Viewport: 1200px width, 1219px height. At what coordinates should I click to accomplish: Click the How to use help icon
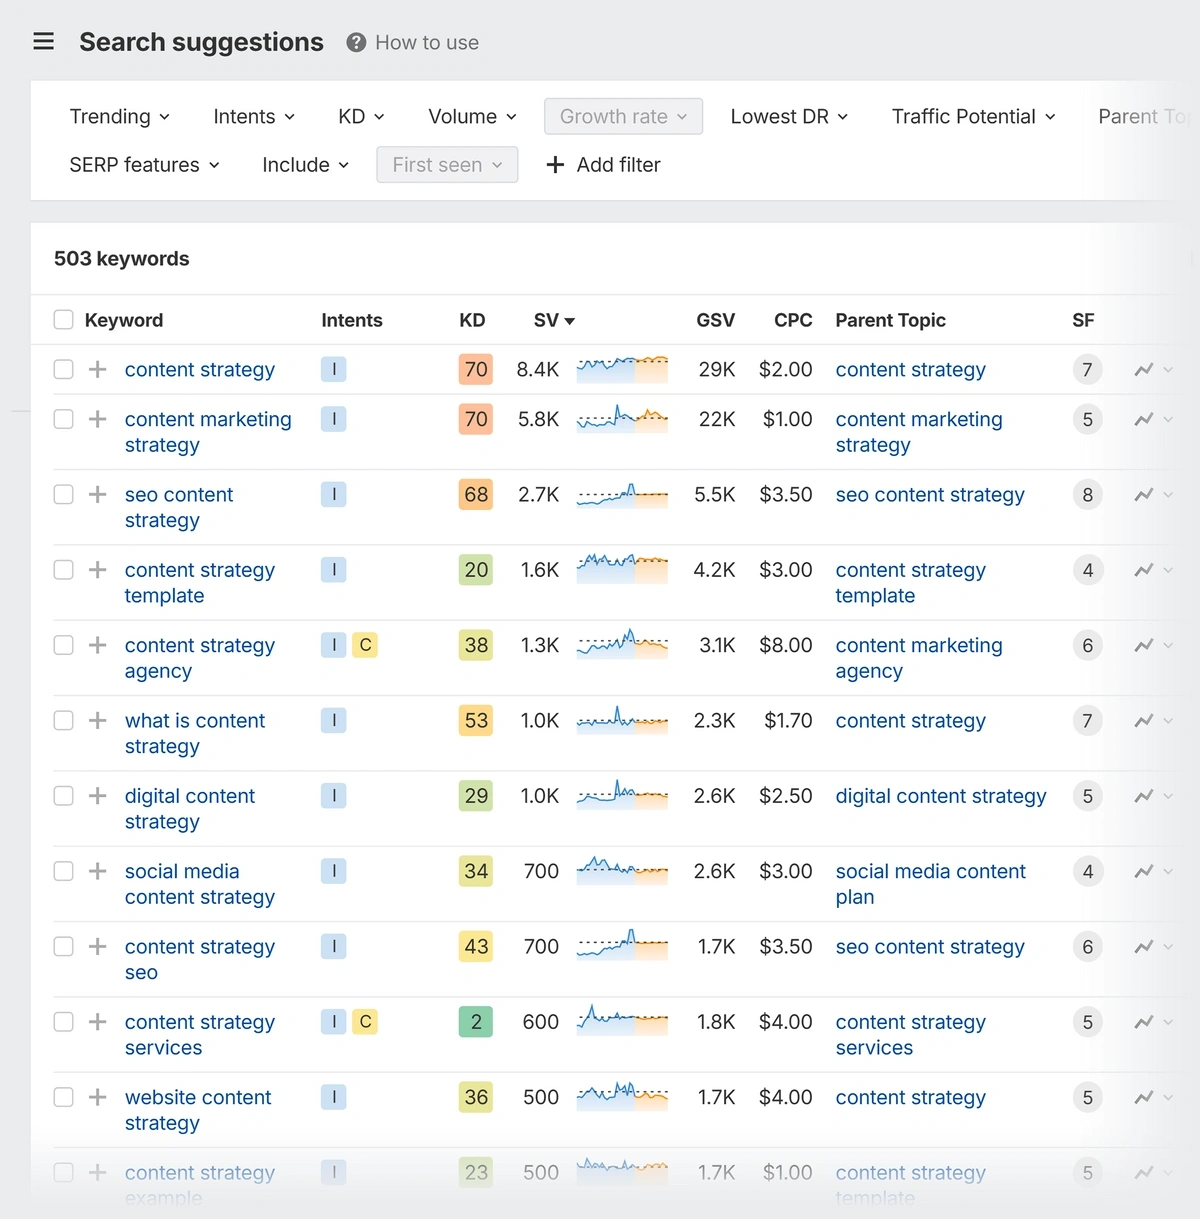[356, 42]
